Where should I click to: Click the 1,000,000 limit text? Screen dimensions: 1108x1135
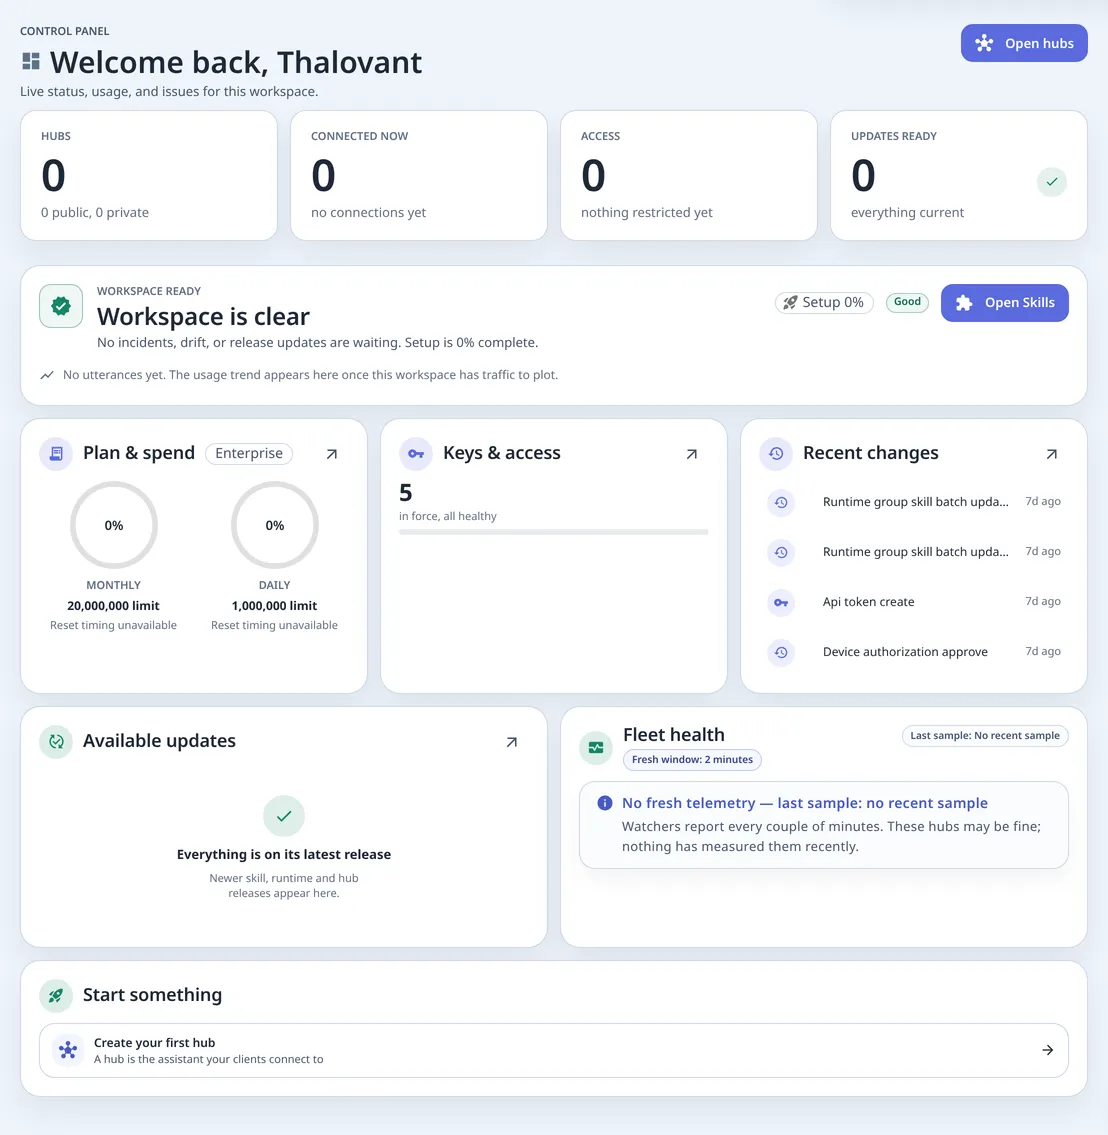(274, 606)
